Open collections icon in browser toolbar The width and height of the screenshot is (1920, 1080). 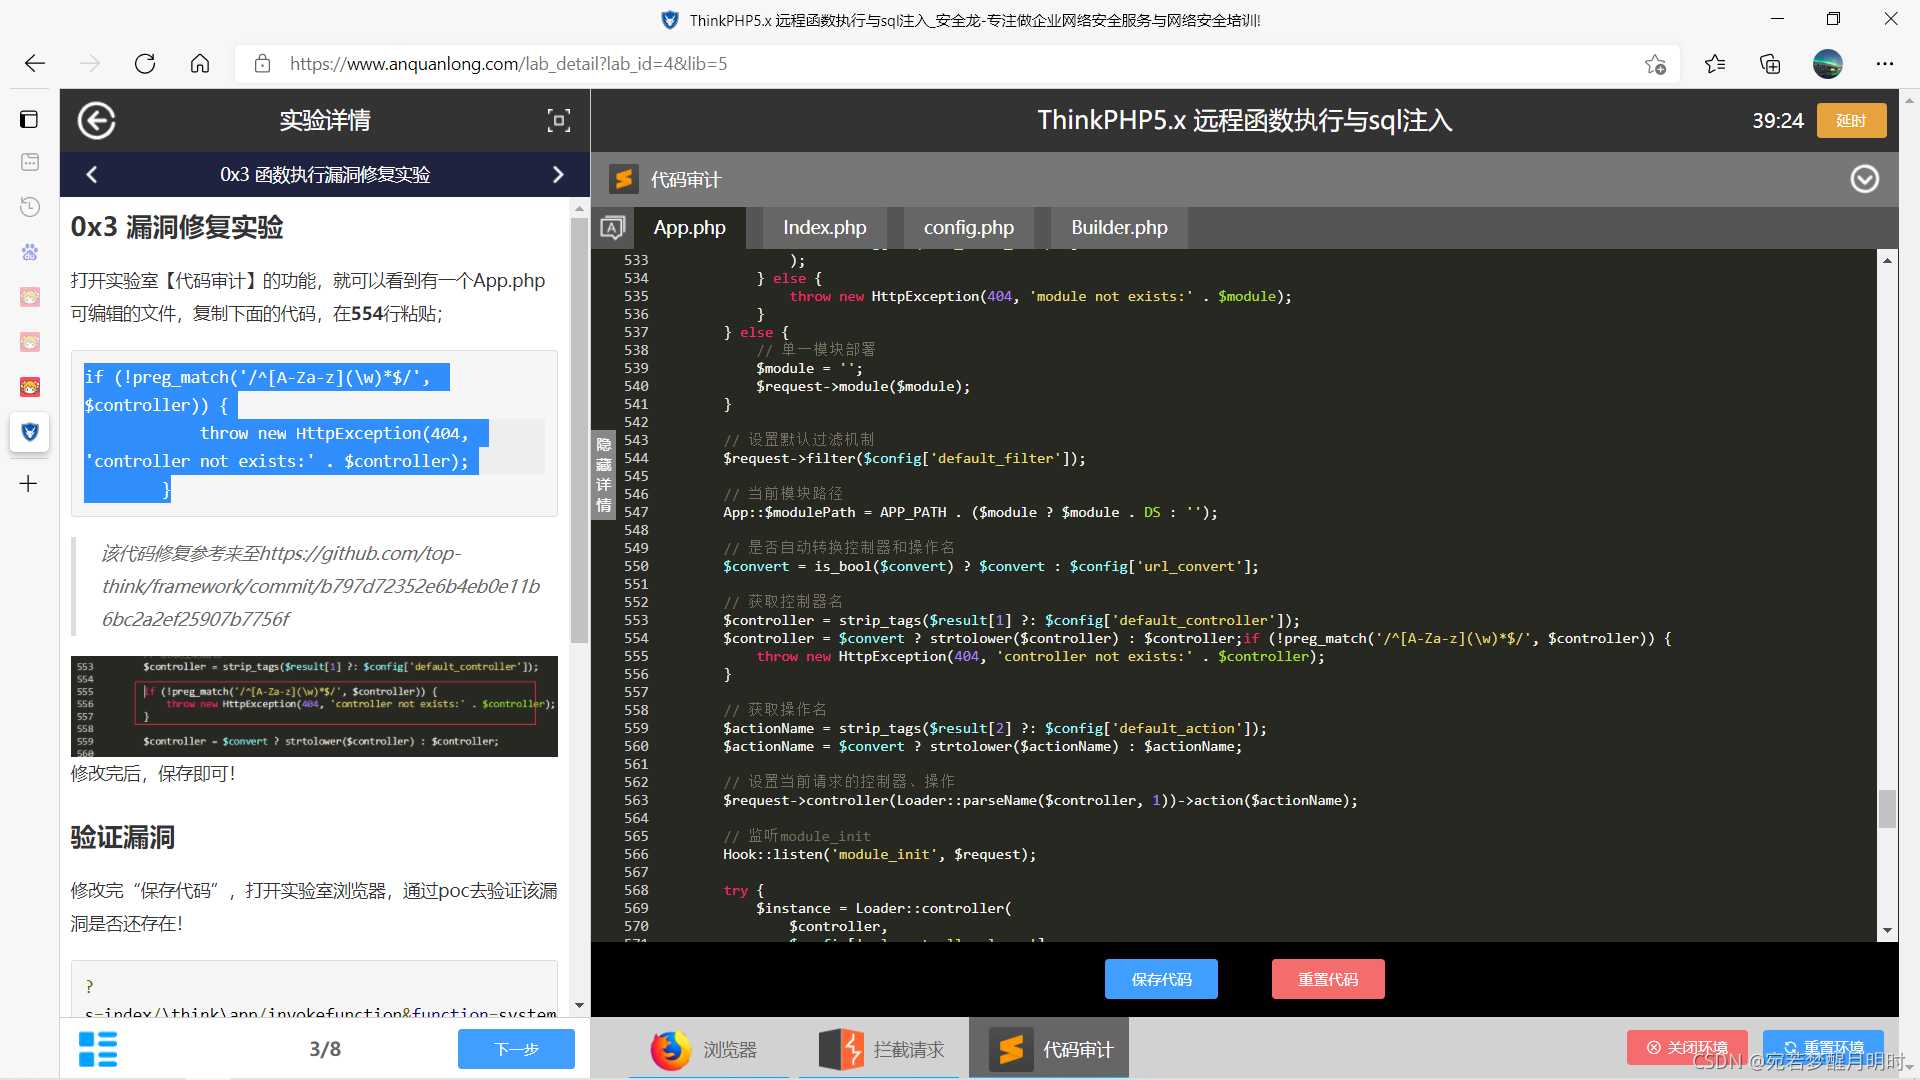tap(1770, 64)
